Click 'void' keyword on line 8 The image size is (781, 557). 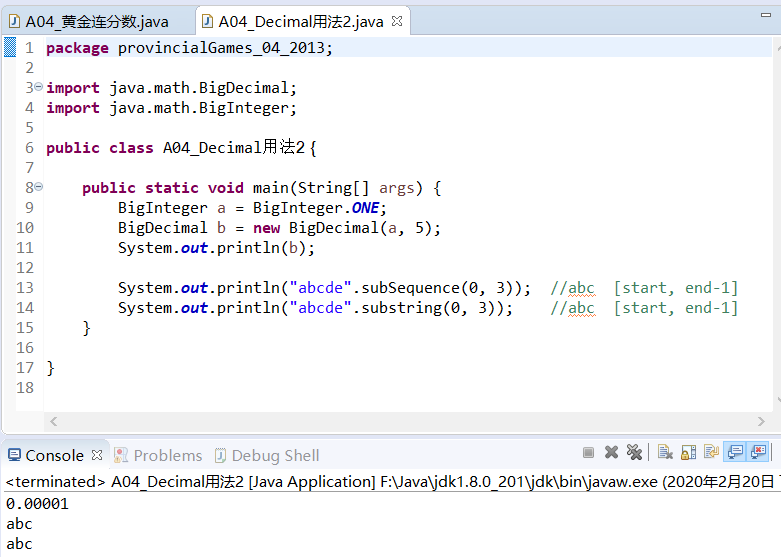pos(226,188)
